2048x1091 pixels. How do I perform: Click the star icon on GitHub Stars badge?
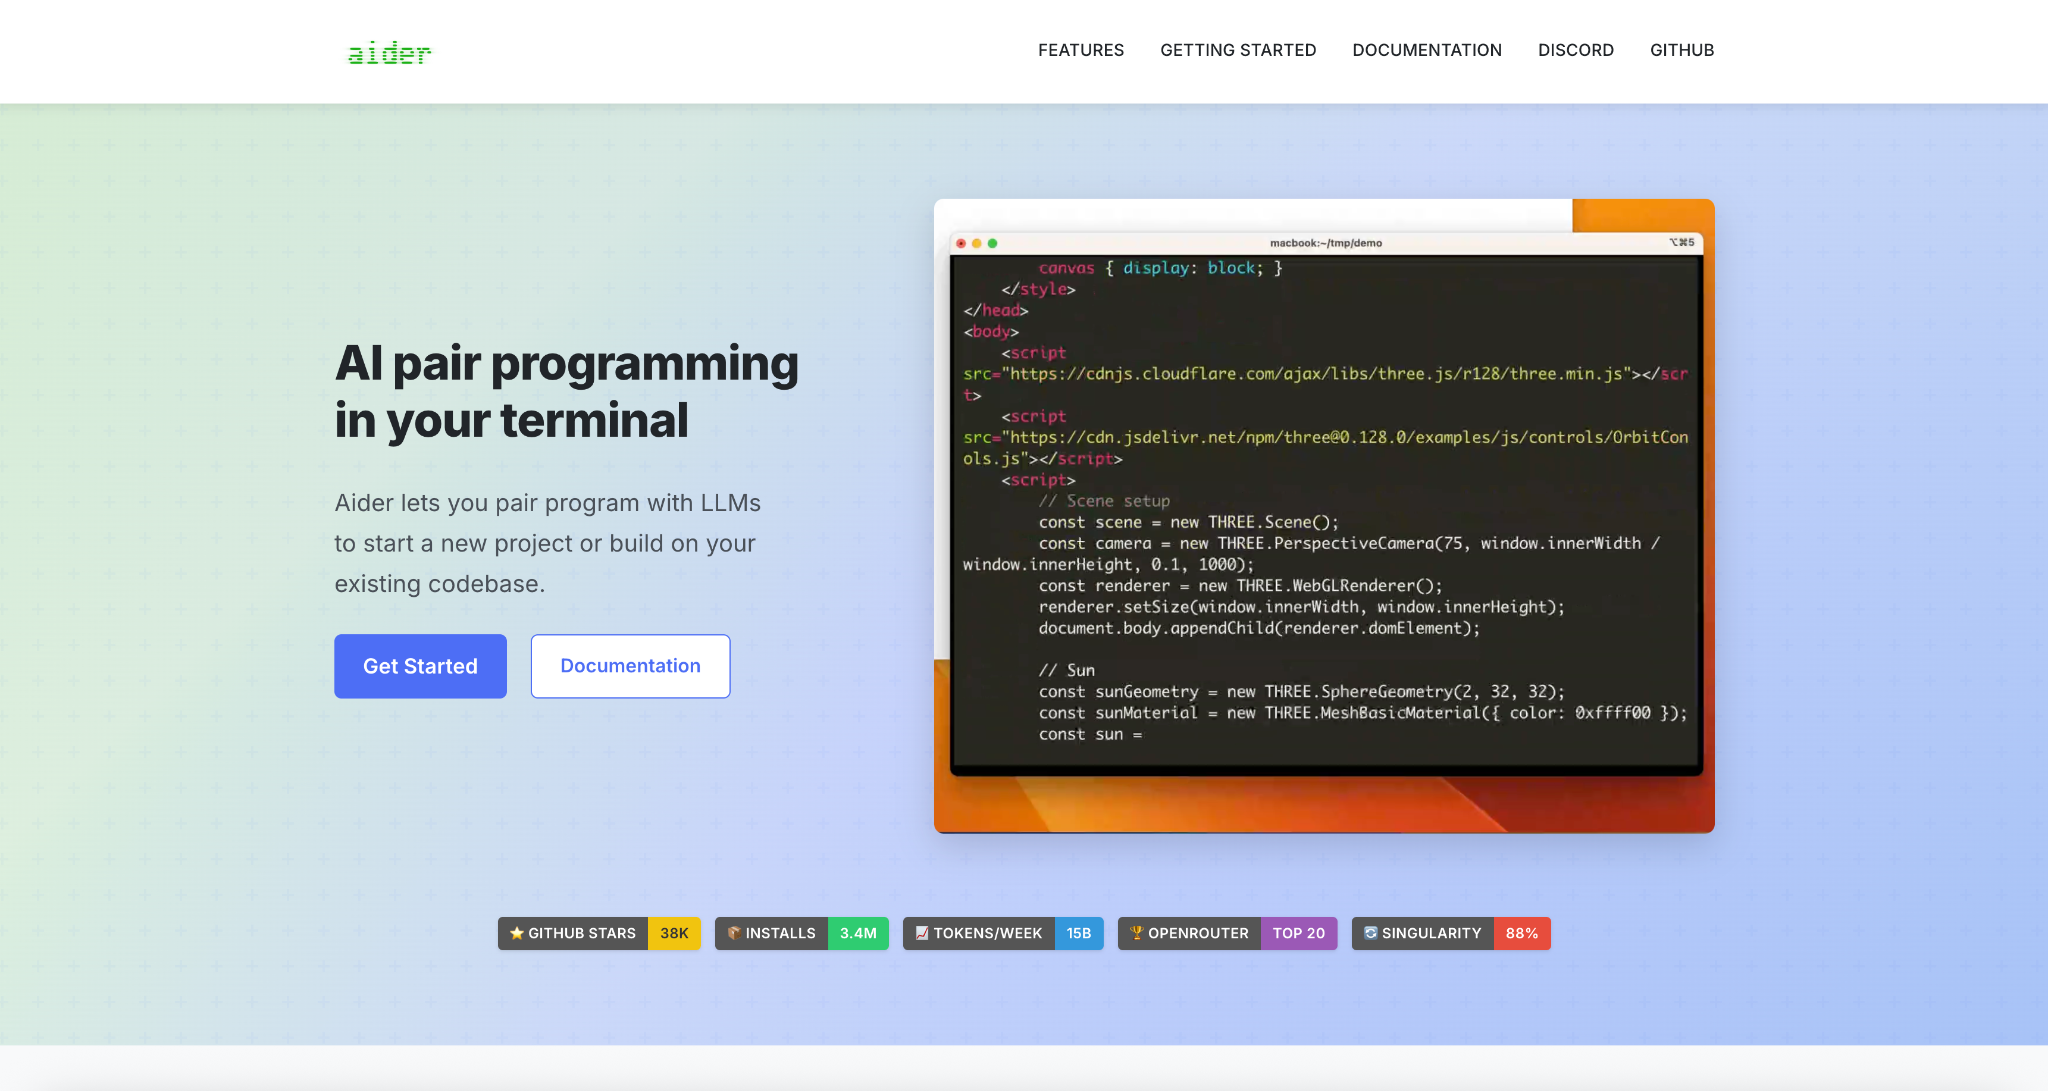click(x=516, y=933)
